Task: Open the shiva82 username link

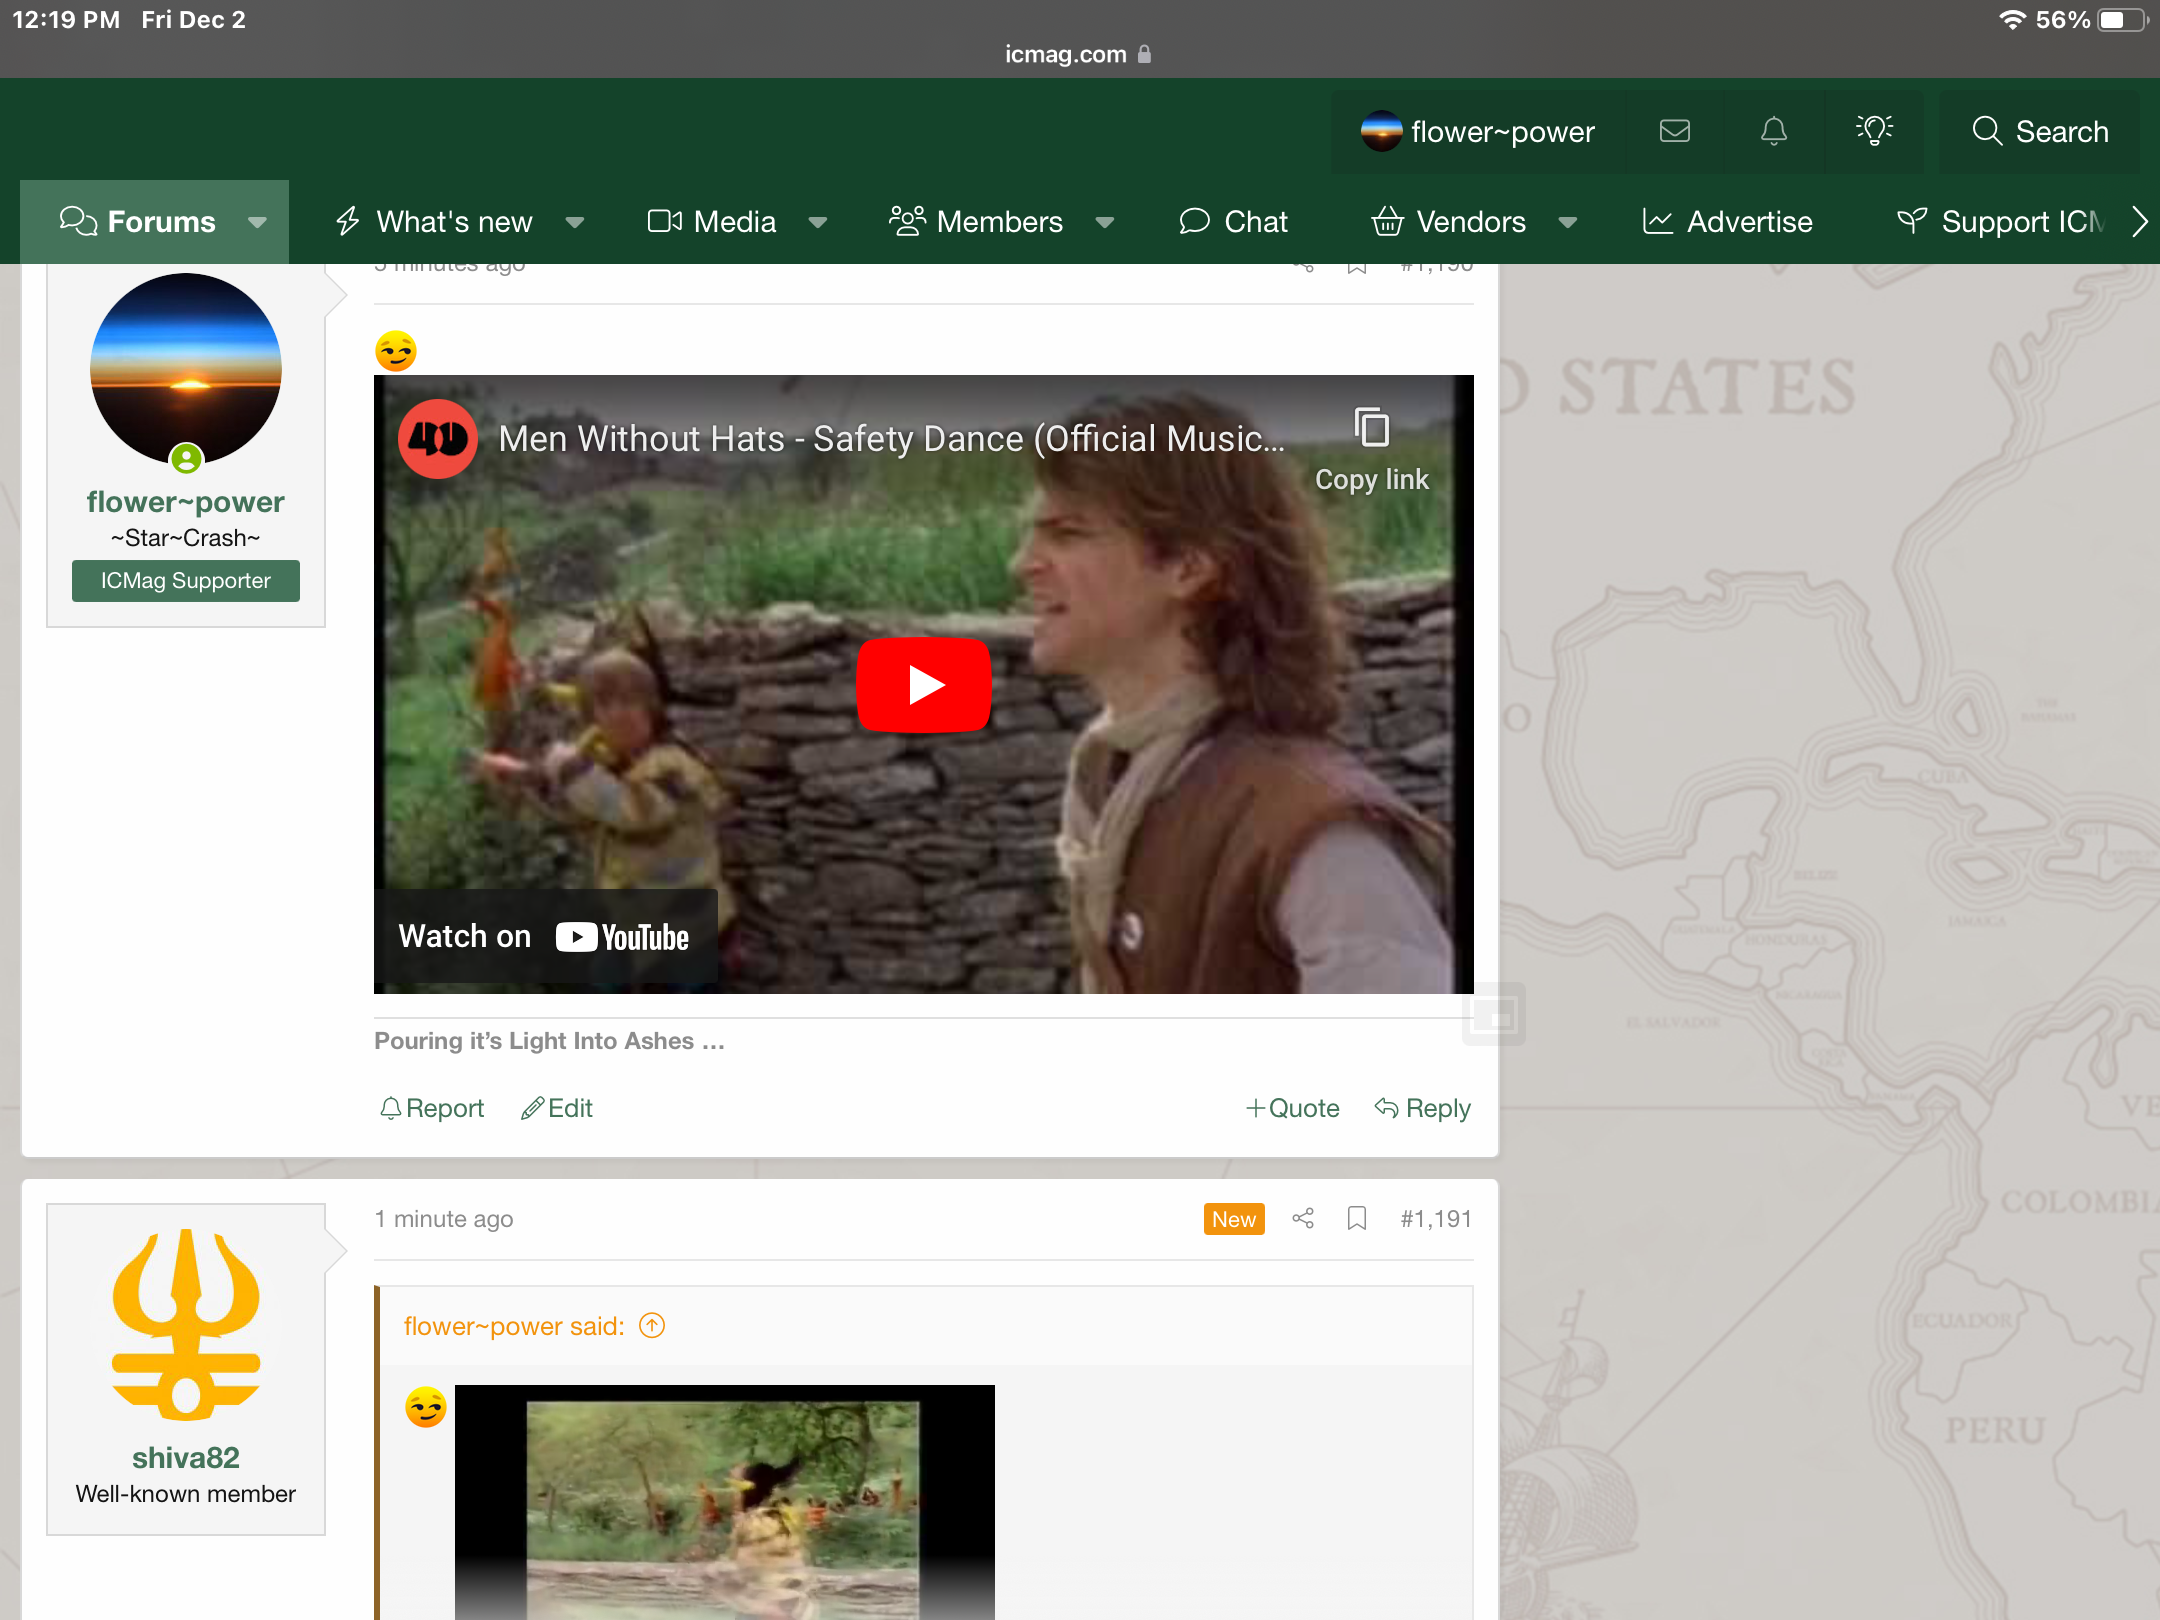Action: pyautogui.click(x=186, y=1457)
